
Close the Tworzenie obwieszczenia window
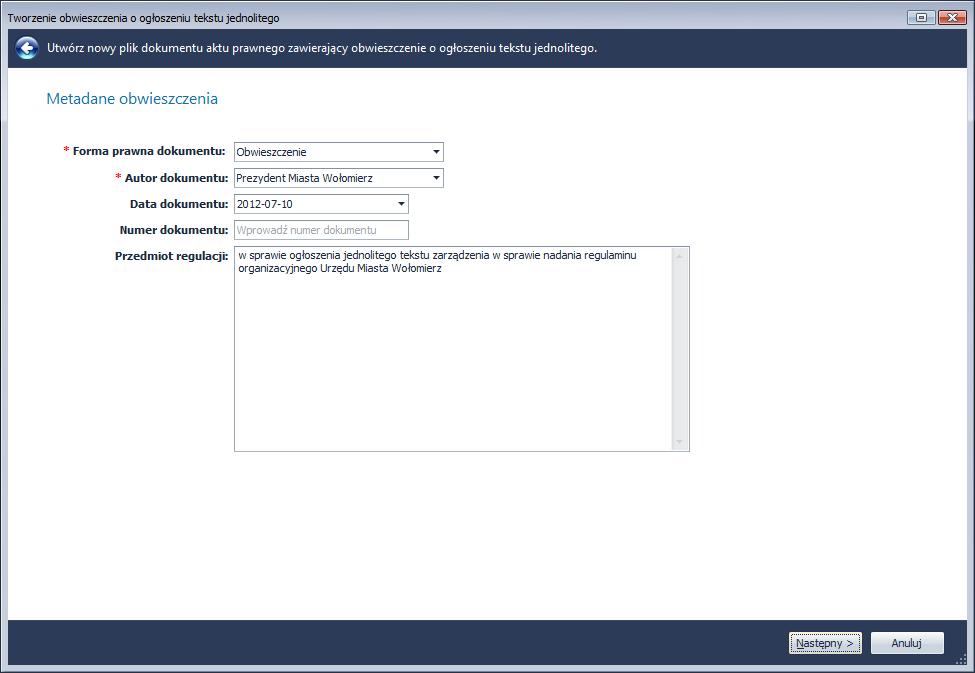(x=951, y=17)
